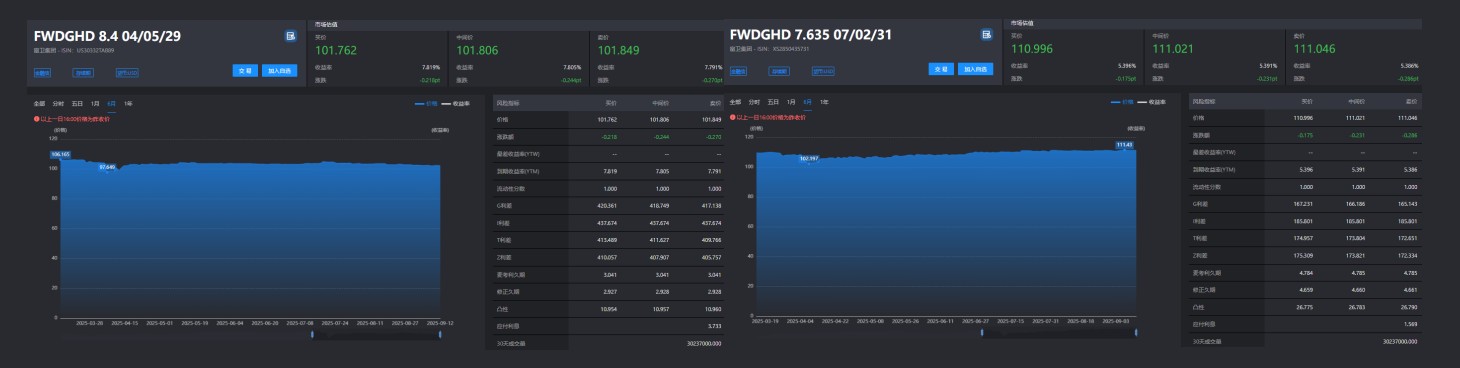The width and height of the screenshot is (1460, 368).
Task: Switch right chart to the 五日 range
Action: [x=773, y=102]
